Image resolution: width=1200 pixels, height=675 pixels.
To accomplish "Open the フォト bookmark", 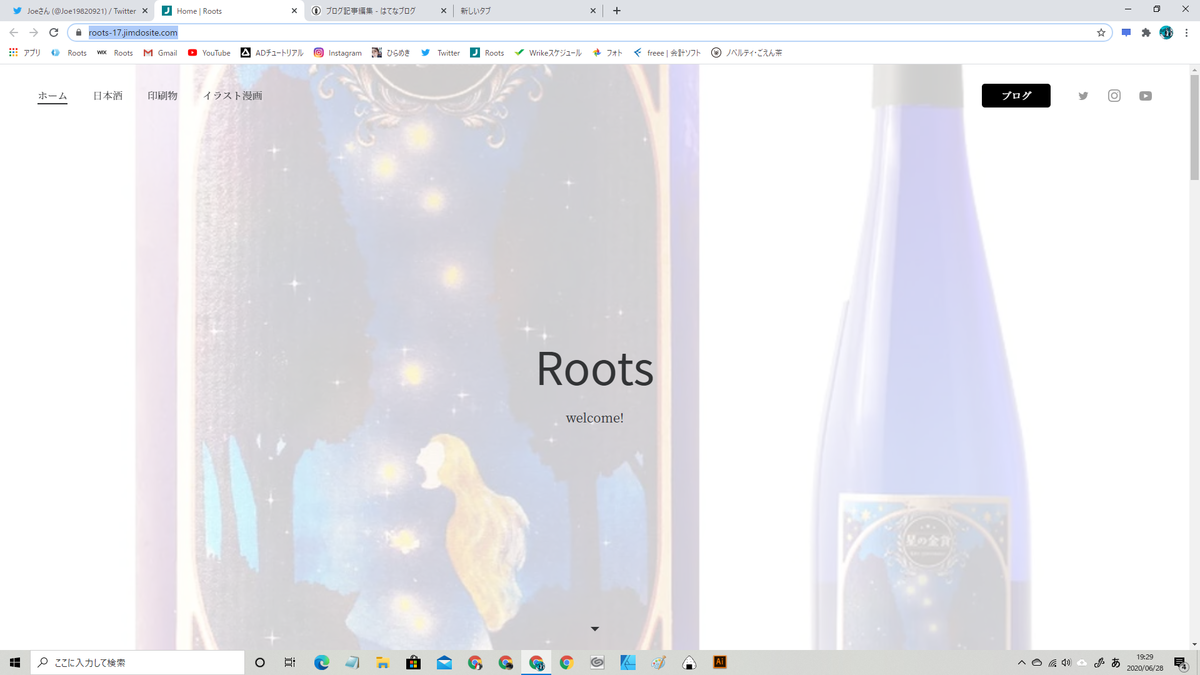I will pos(607,53).
